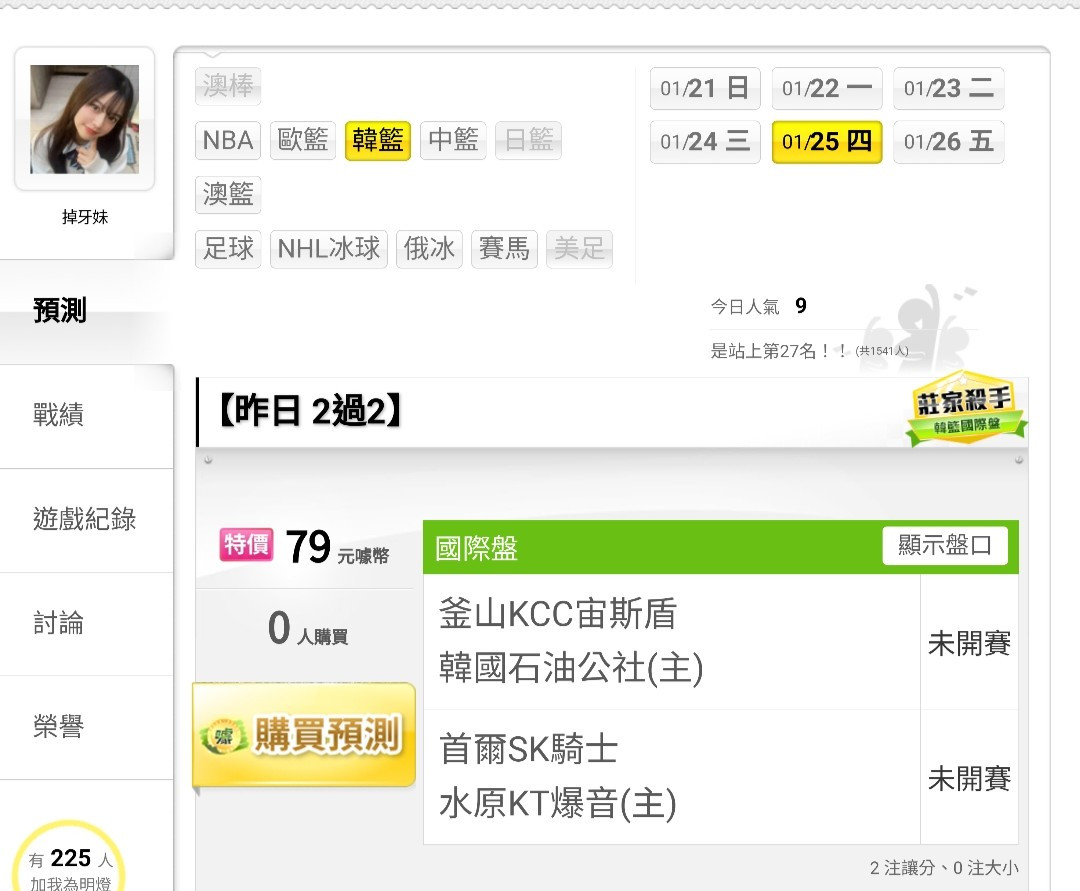Pick the 賽馬 category
The height and width of the screenshot is (891, 1080).
(x=504, y=249)
